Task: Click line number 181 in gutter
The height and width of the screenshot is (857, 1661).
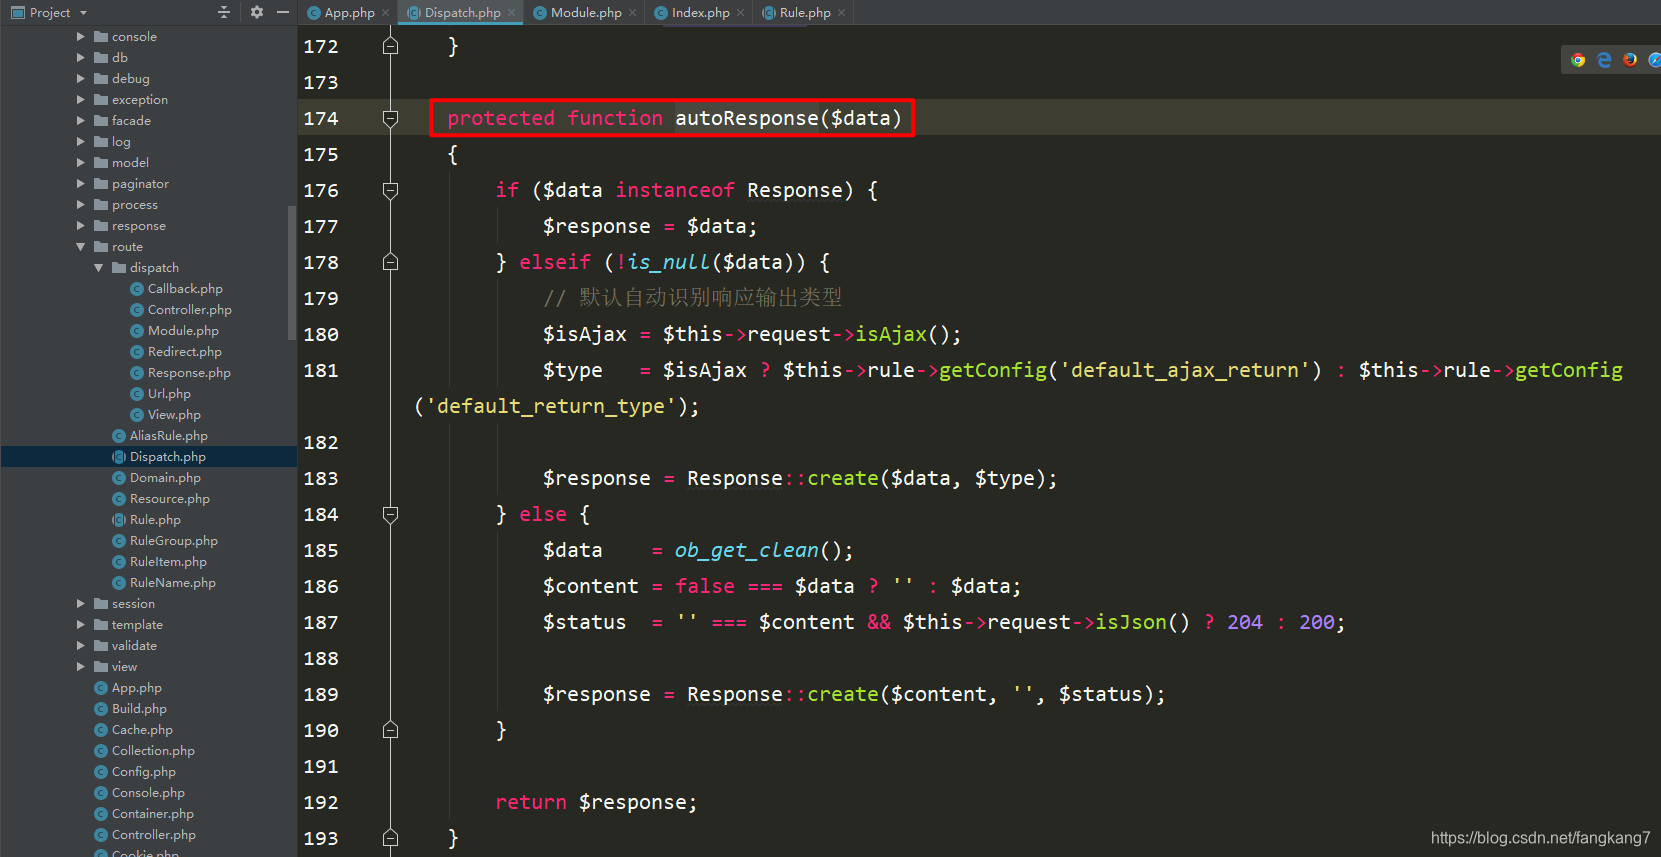Action: 321,370
